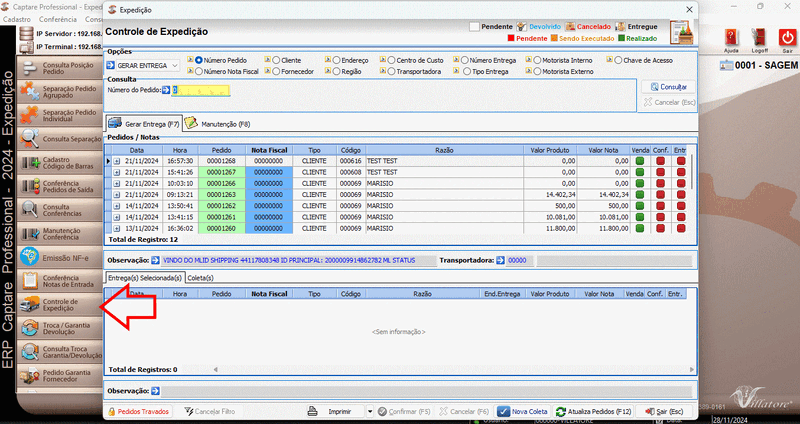The height and width of the screenshot is (424, 800).
Task: Open Consulta Separação sidebar item
Action: (60, 139)
